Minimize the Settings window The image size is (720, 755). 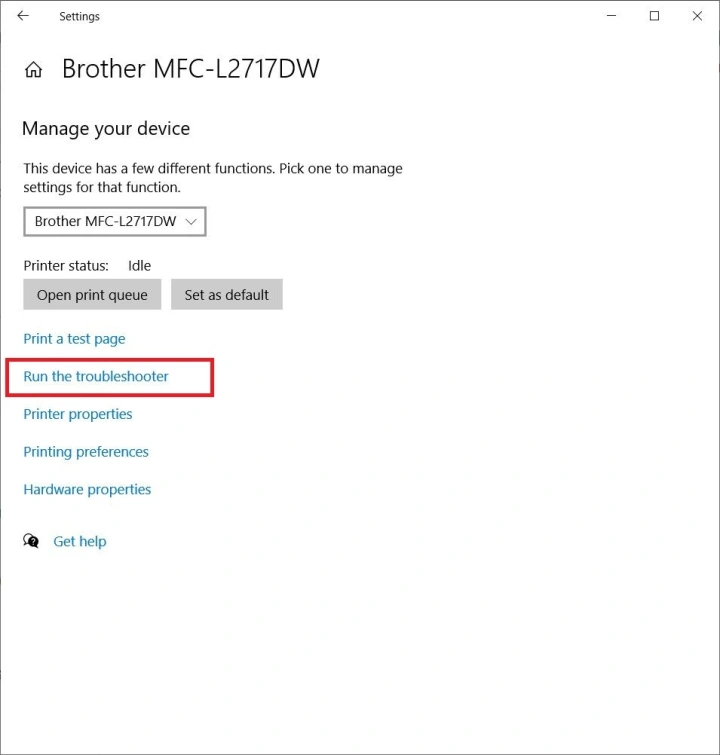611,16
